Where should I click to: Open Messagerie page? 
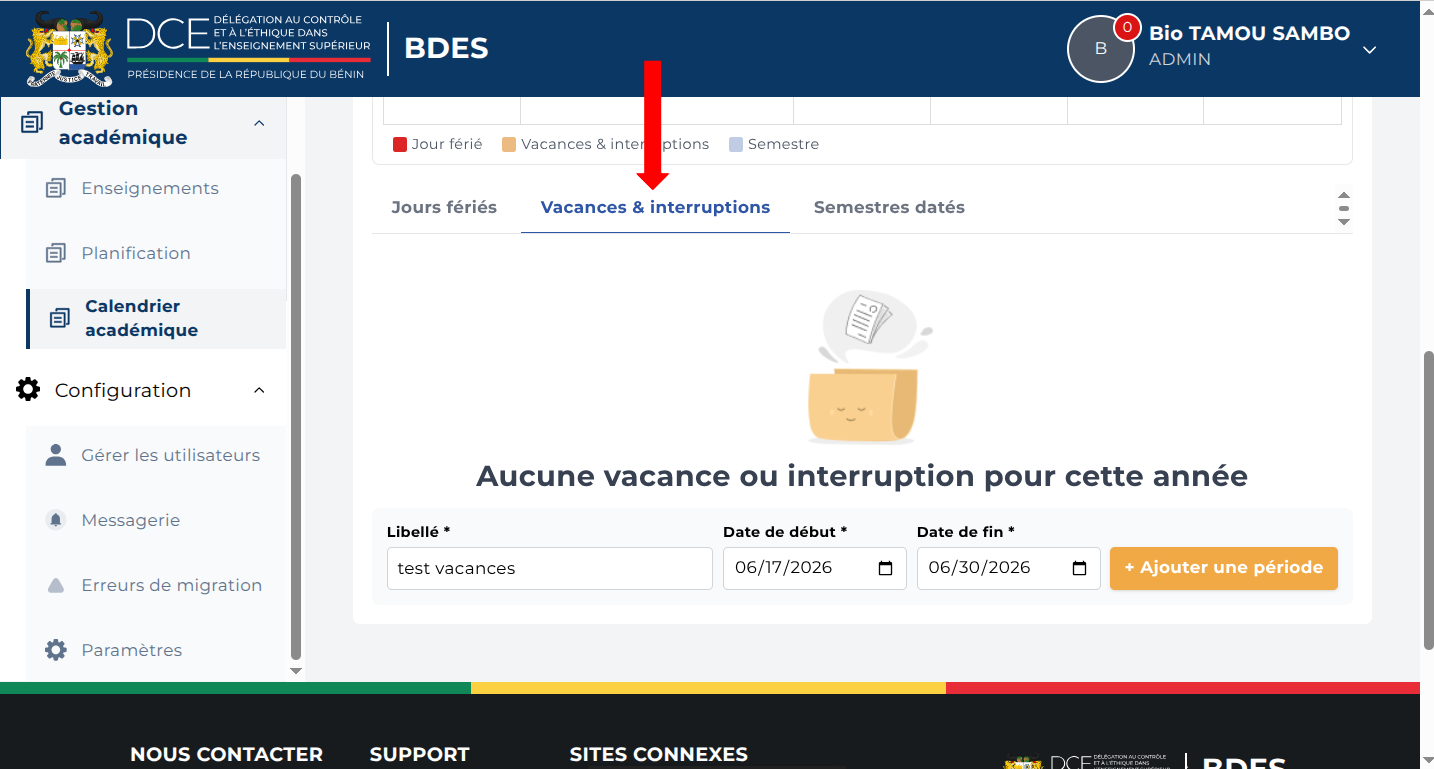[131, 520]
